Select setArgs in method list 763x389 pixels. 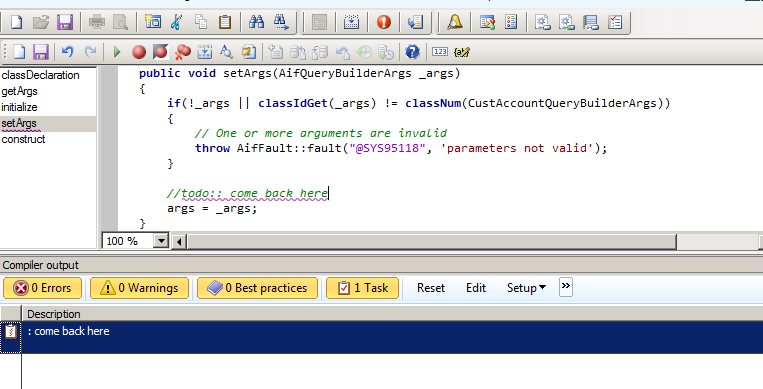[x=19, y=123]
